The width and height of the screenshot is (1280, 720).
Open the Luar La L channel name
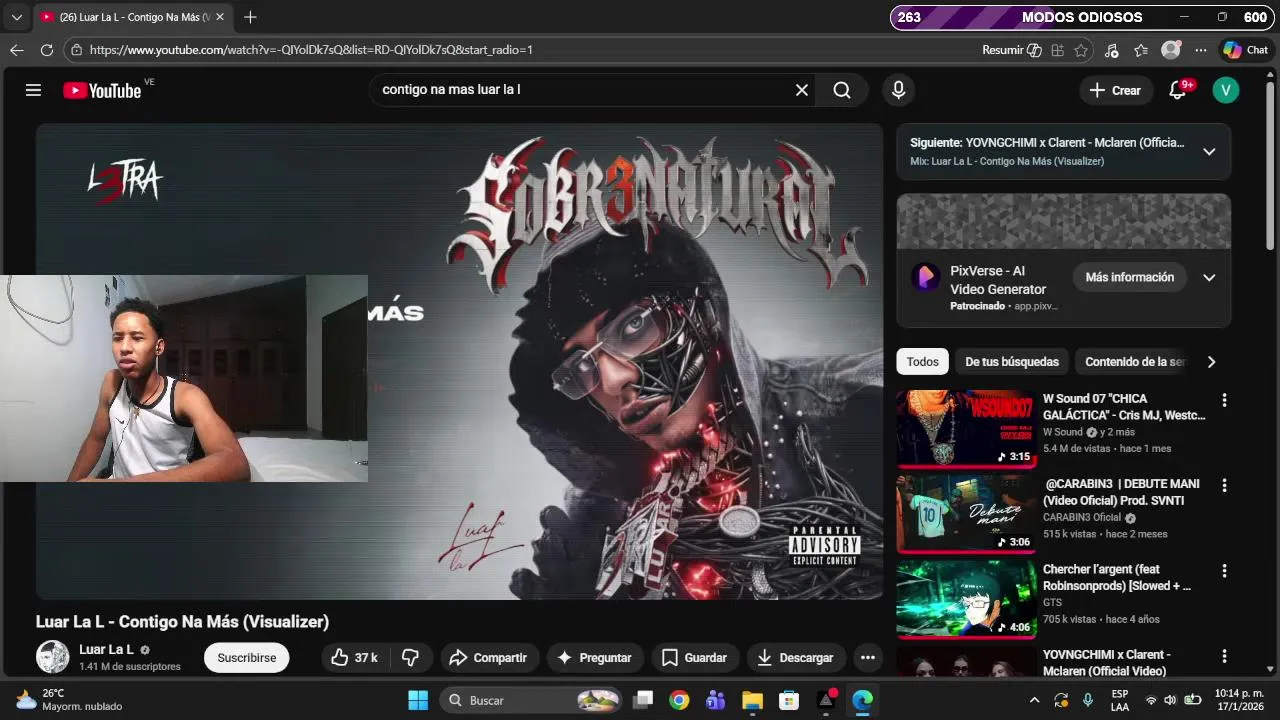107,649
